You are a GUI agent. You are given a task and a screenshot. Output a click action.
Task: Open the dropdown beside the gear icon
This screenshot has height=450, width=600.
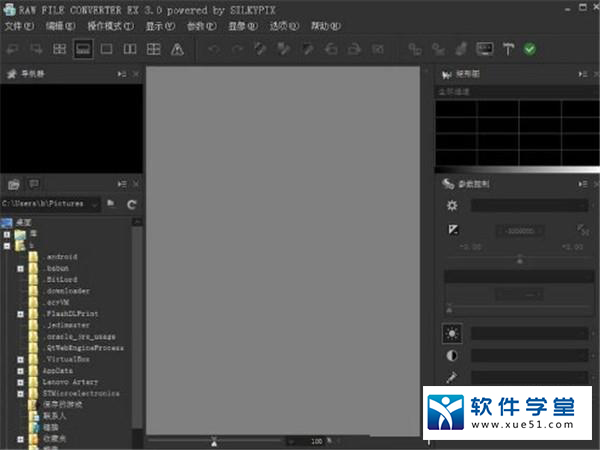point(530,206)
